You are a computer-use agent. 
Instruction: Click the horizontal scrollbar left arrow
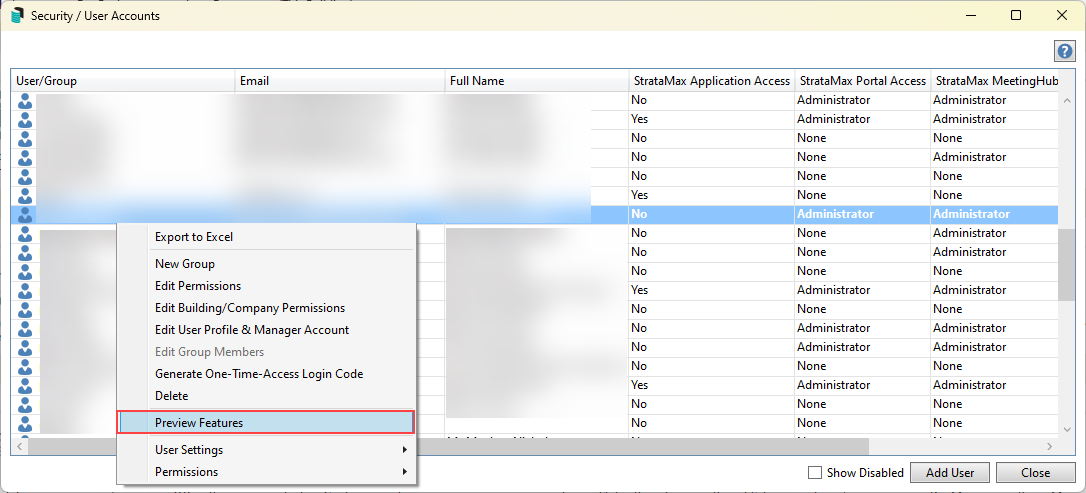(20, 447)
